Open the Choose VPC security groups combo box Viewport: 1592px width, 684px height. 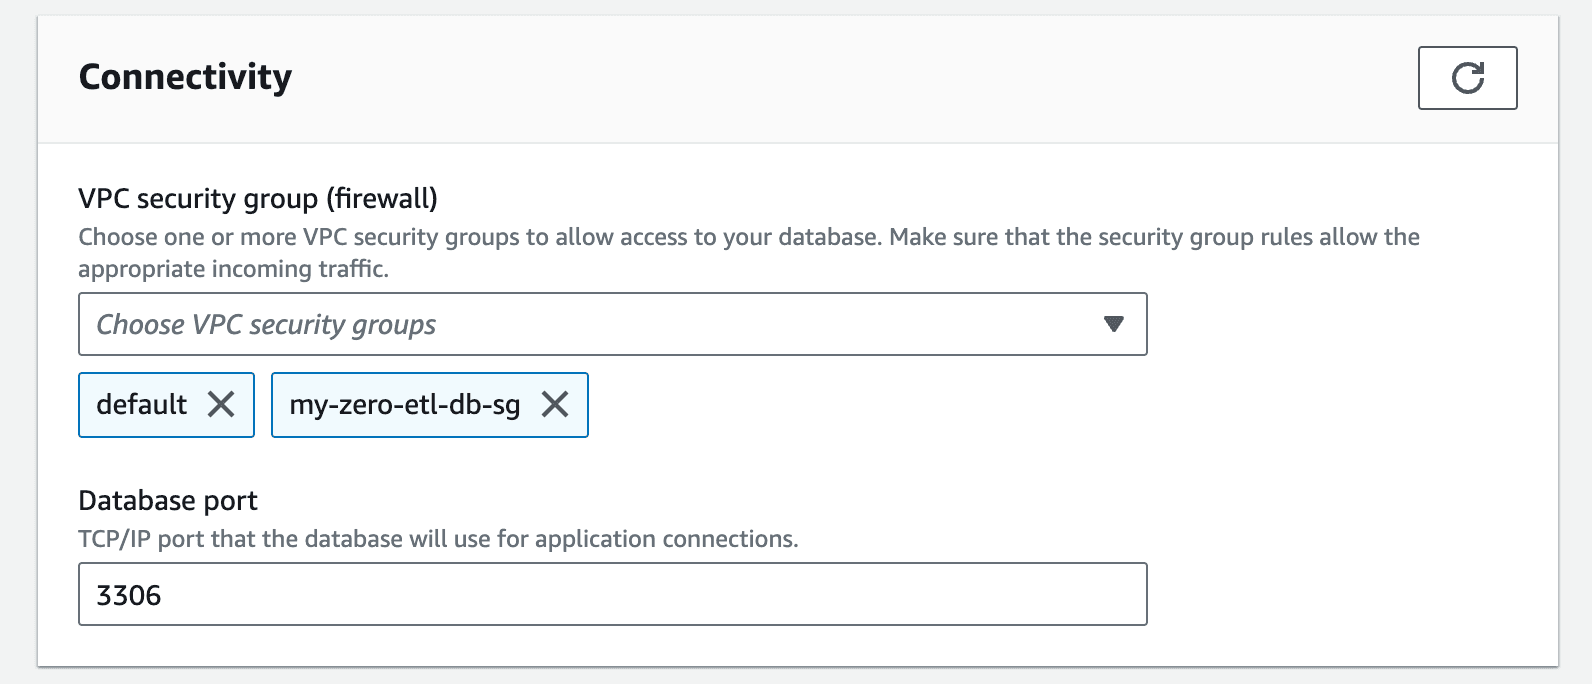(612, 324)
